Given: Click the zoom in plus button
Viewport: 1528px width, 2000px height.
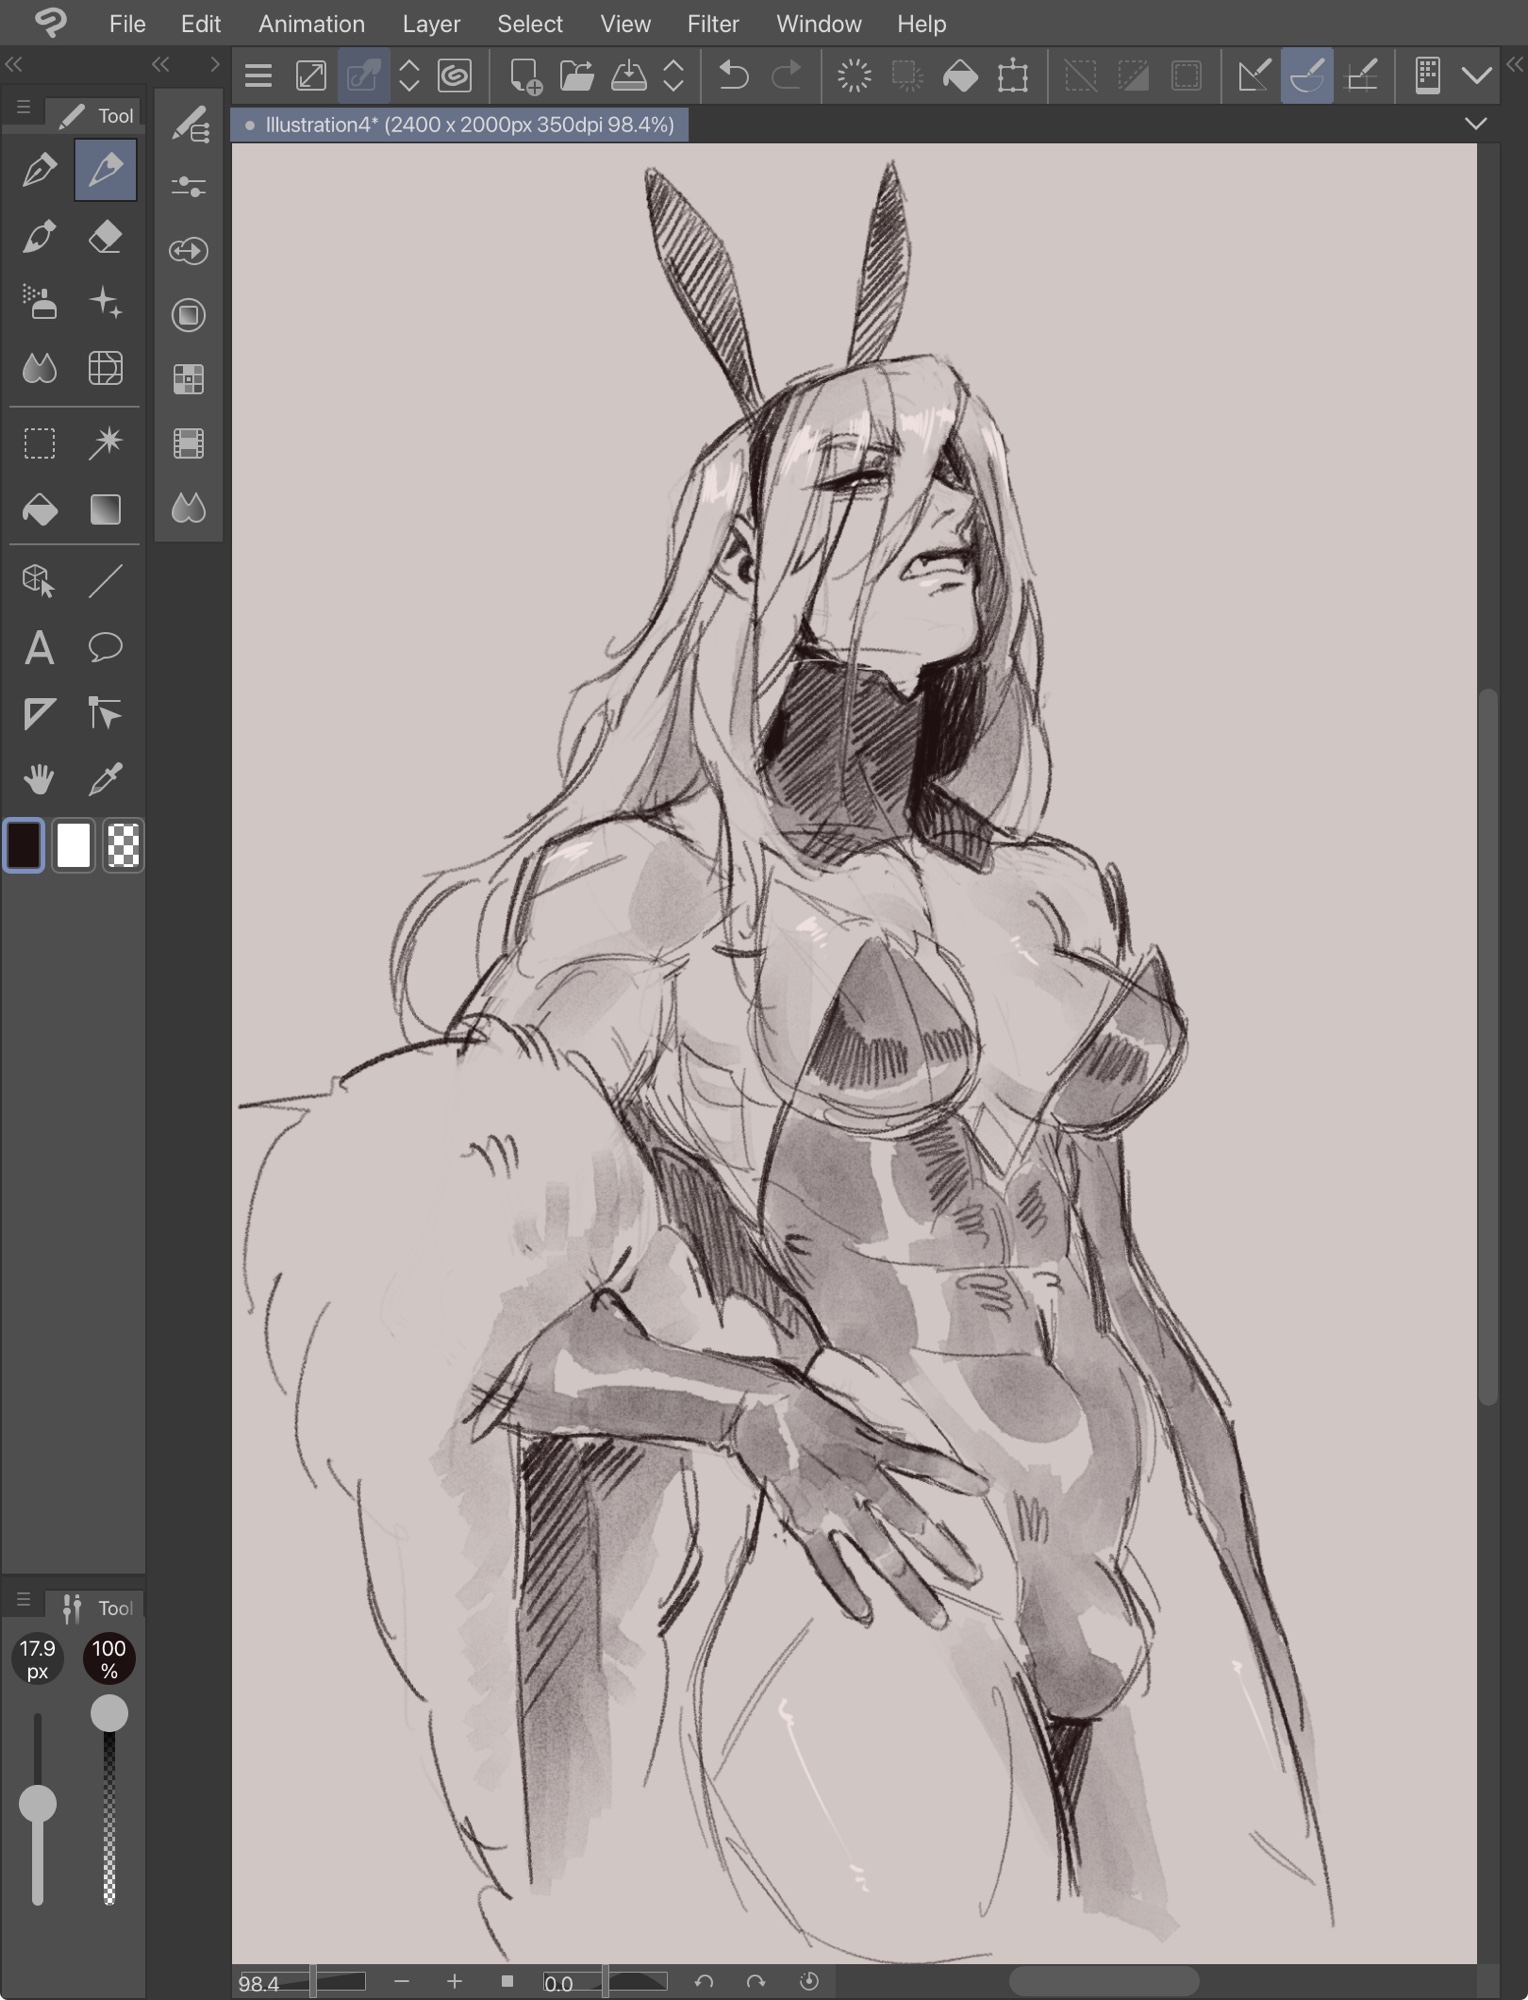Looking at the screenshot, I should pyautogui.click(x=454, y=1981).
